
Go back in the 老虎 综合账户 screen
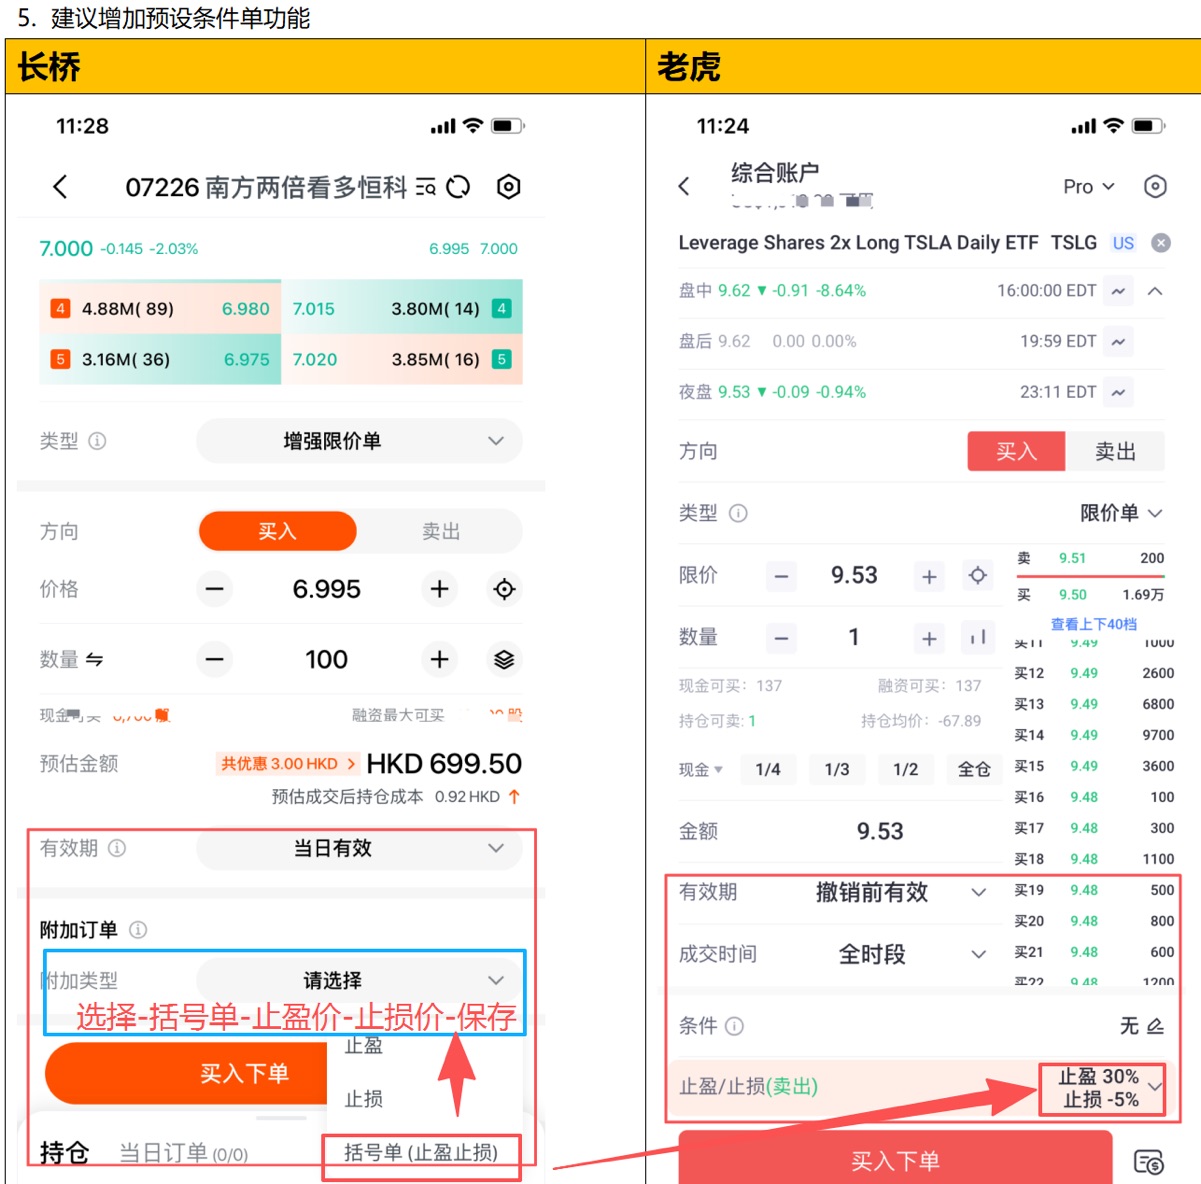click(x=684, y=186)
